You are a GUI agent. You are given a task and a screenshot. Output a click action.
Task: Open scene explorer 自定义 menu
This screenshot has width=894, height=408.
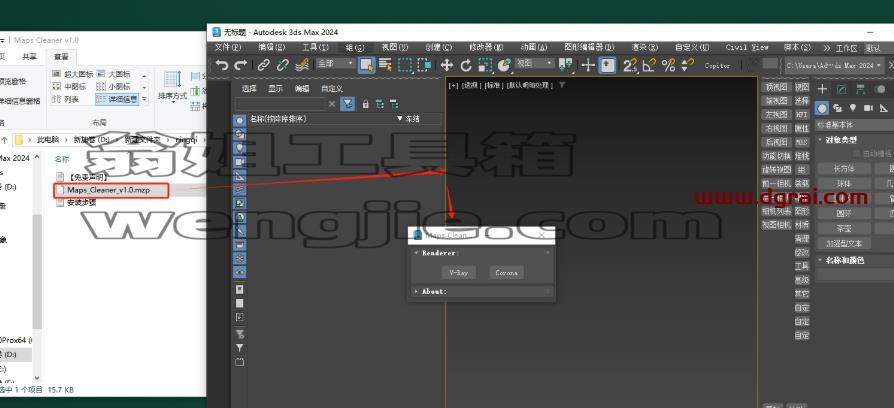(331, 88)
